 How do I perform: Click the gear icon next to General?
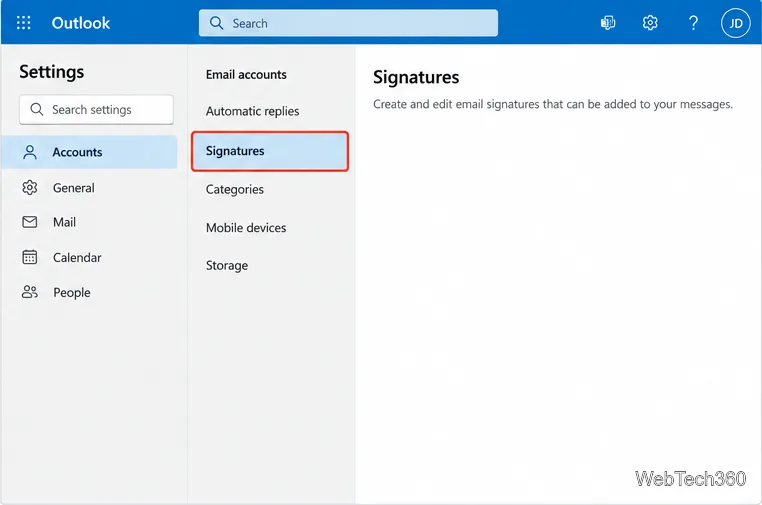pyautogui.click(x=30, y=188)
